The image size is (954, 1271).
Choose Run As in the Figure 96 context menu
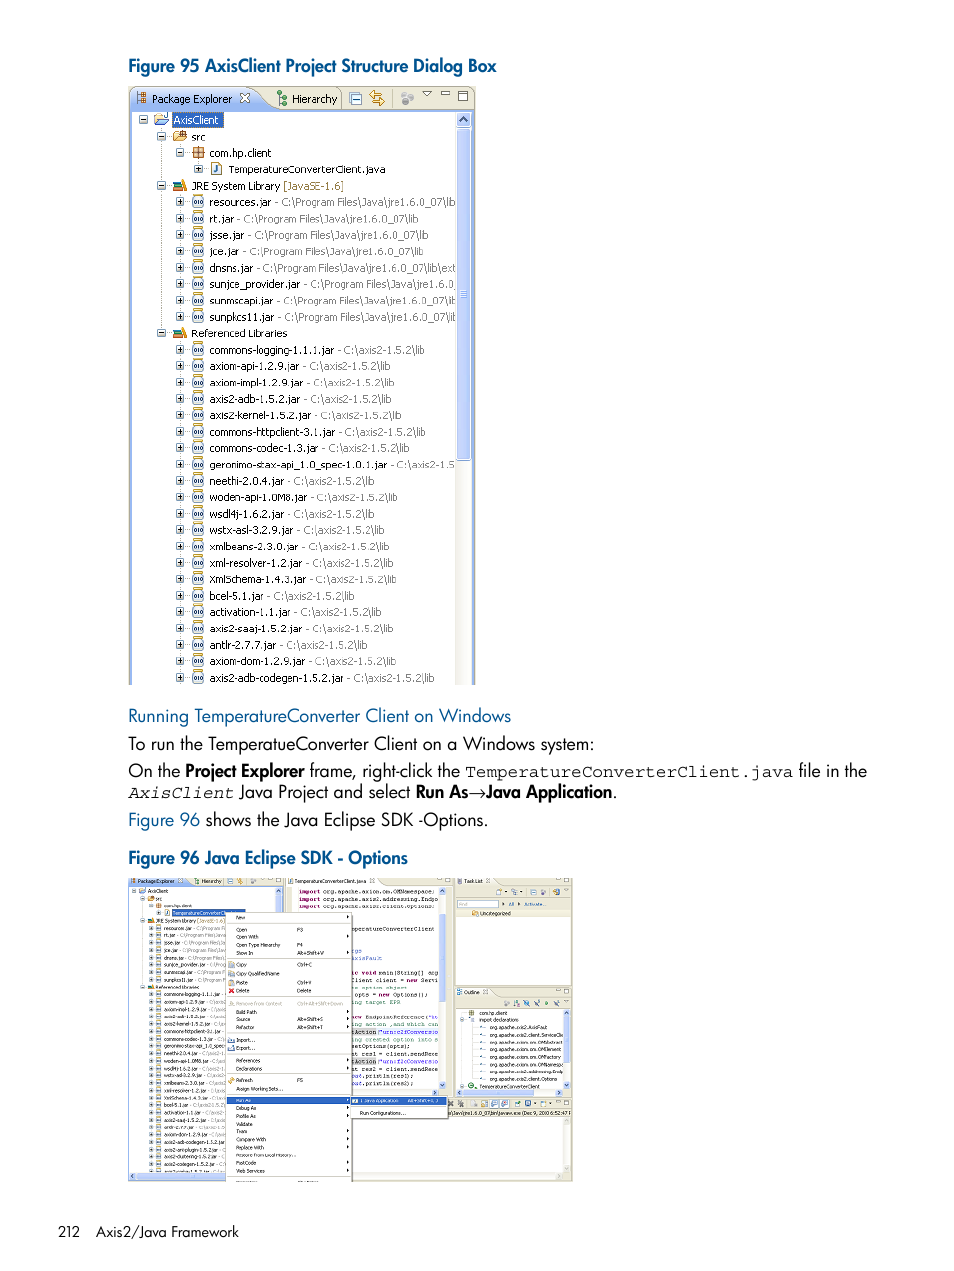pyautogui.click(x=289, y=1100)
